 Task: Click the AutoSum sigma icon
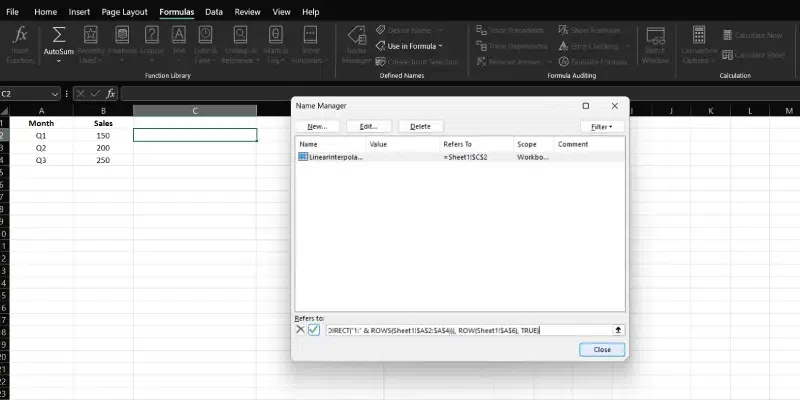tap(59, 35)
